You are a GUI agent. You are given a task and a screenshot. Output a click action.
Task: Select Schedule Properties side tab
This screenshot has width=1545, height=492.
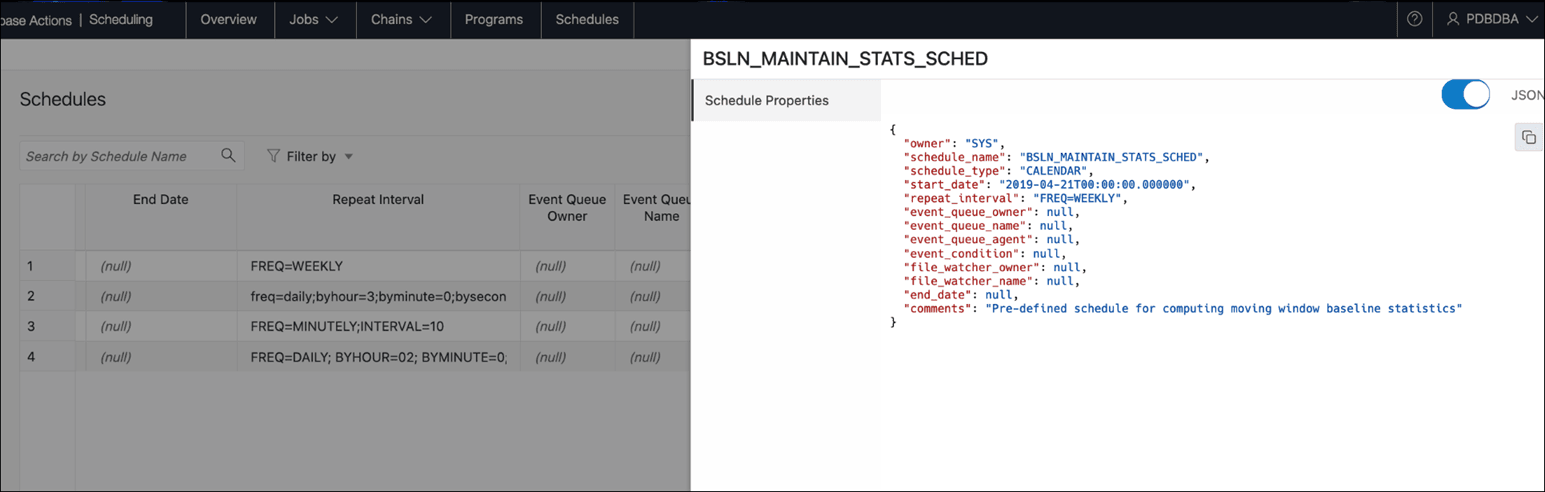coord(767,100)
